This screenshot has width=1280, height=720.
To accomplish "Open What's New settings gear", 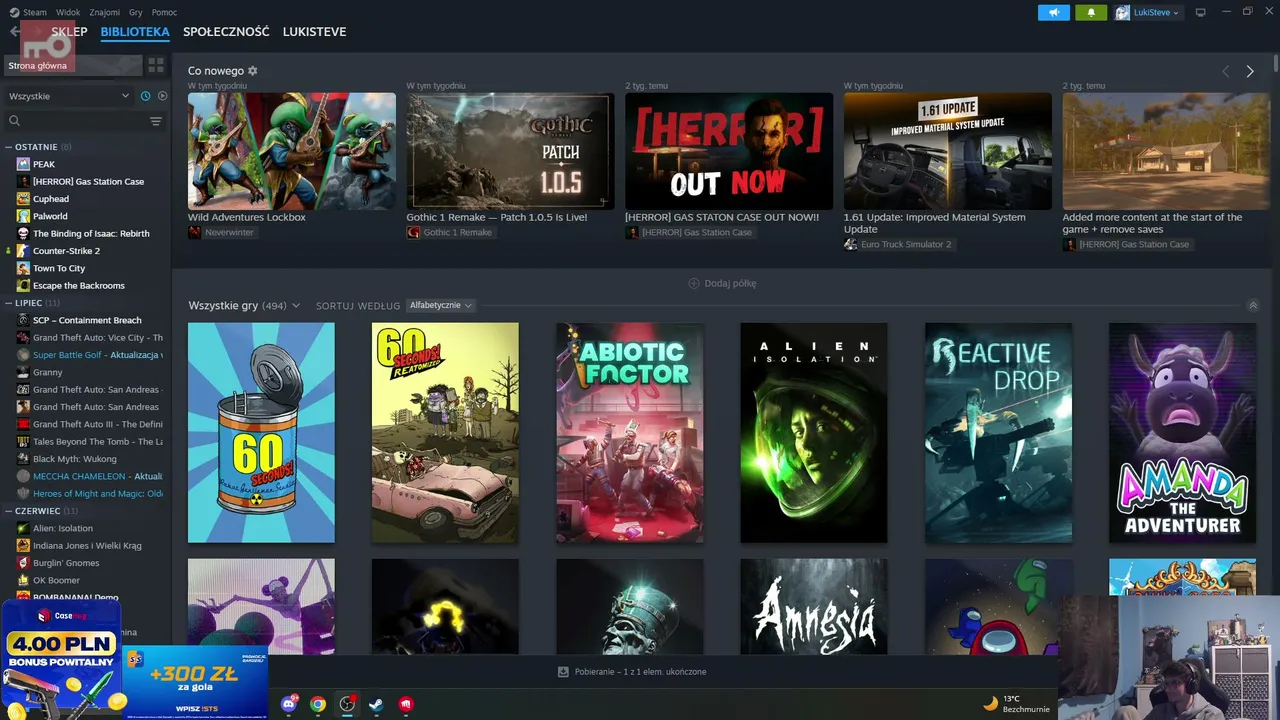I will (253, 71).
